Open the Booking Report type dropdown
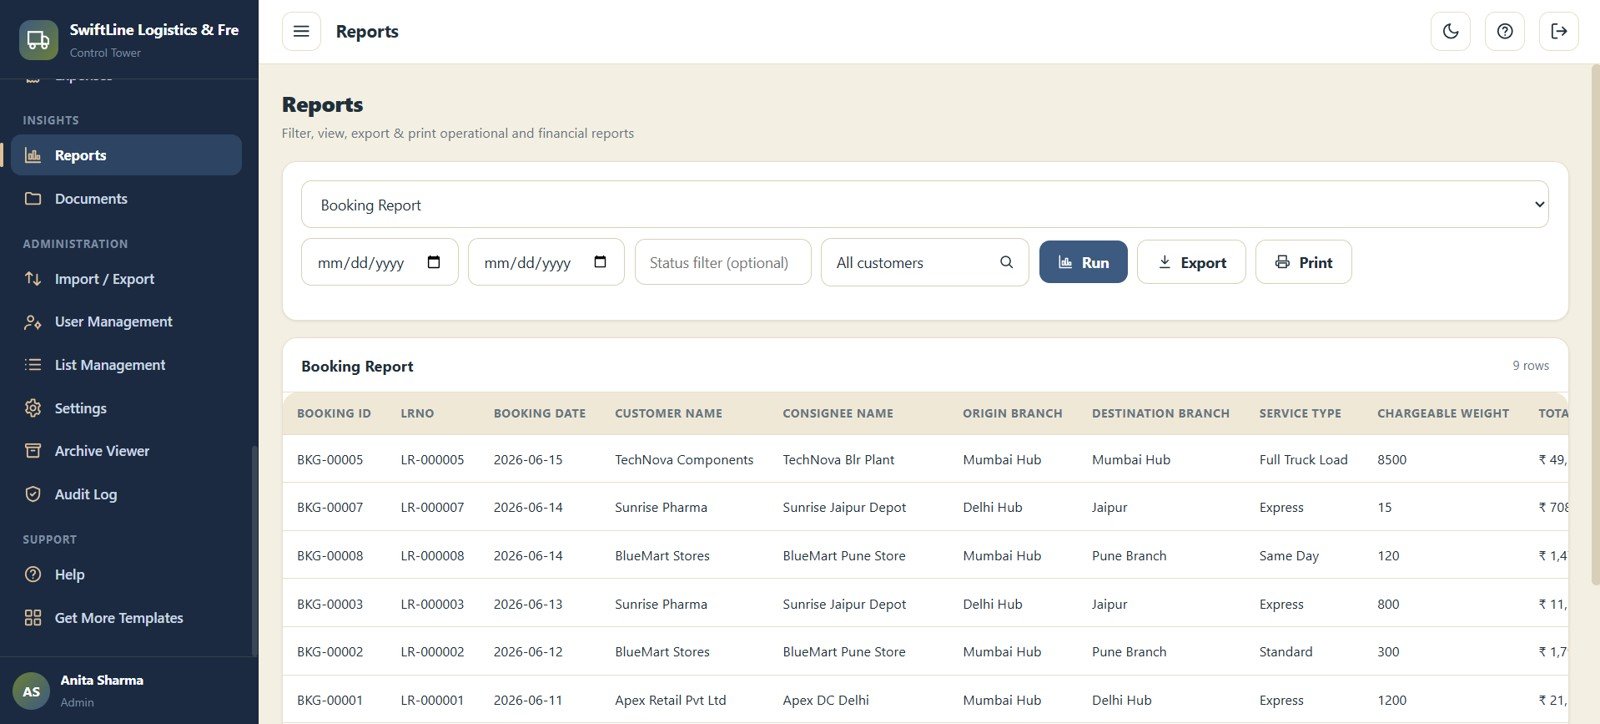1600x724 pixels. [x=925, y=204]
